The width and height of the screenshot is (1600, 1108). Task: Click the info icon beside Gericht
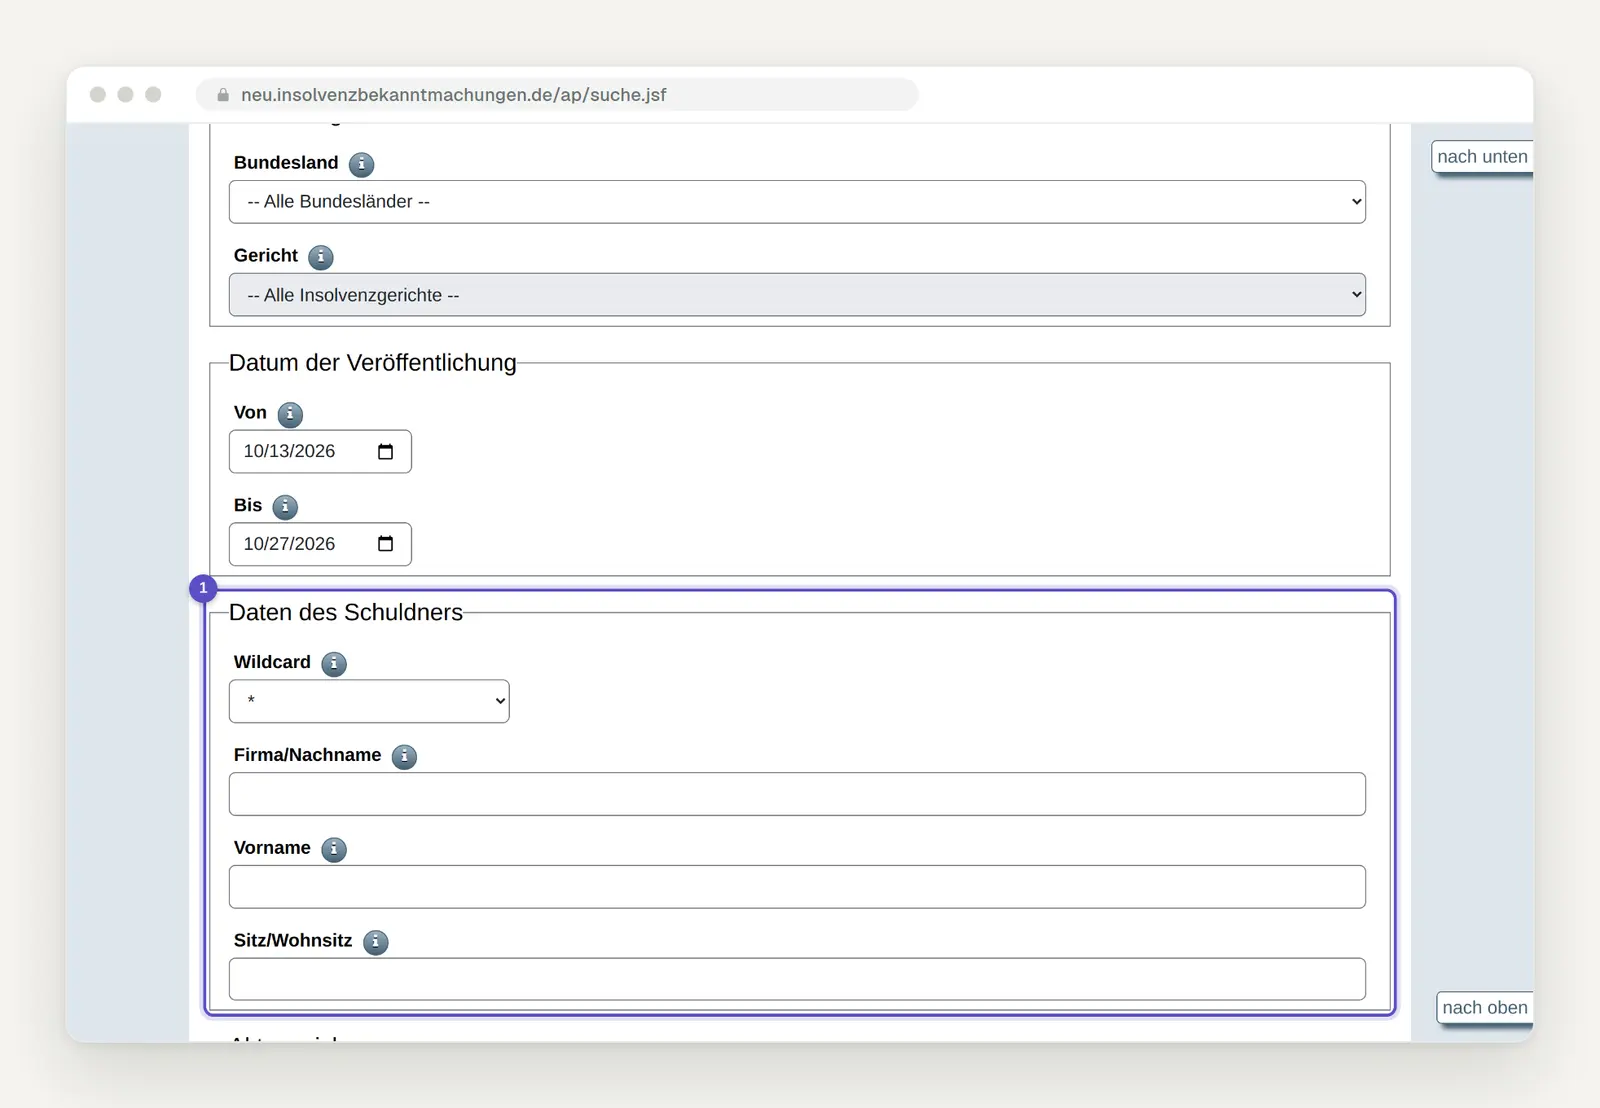pyautogui.click(x=321, y=257)
